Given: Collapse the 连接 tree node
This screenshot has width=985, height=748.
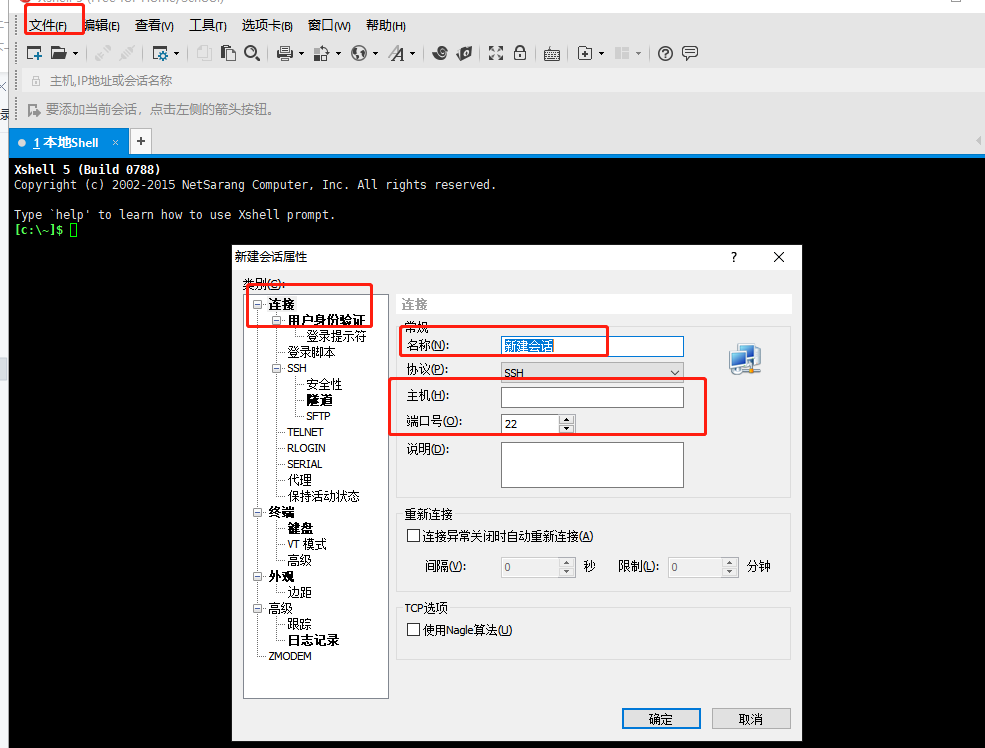Looking at the screenshot, I should [x=258, y=305].
